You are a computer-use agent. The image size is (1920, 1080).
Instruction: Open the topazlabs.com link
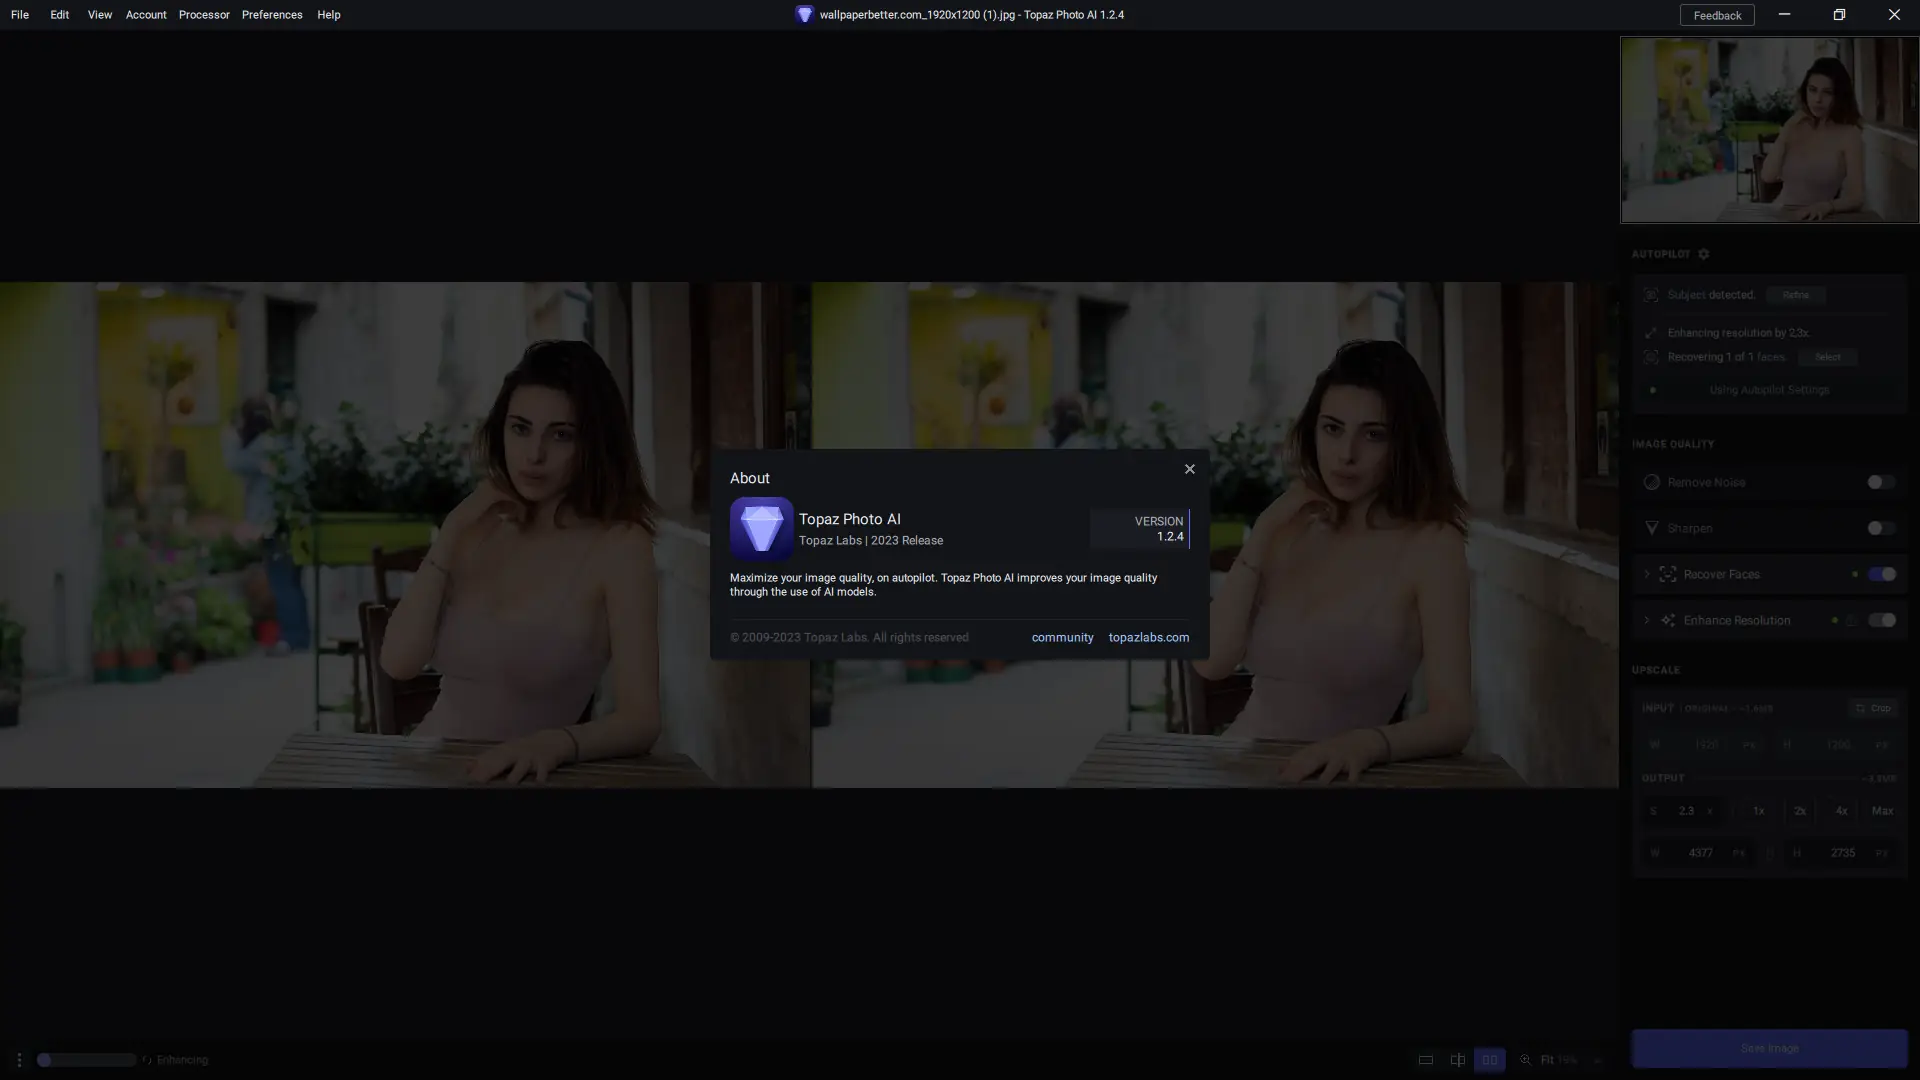[1148, 637]
